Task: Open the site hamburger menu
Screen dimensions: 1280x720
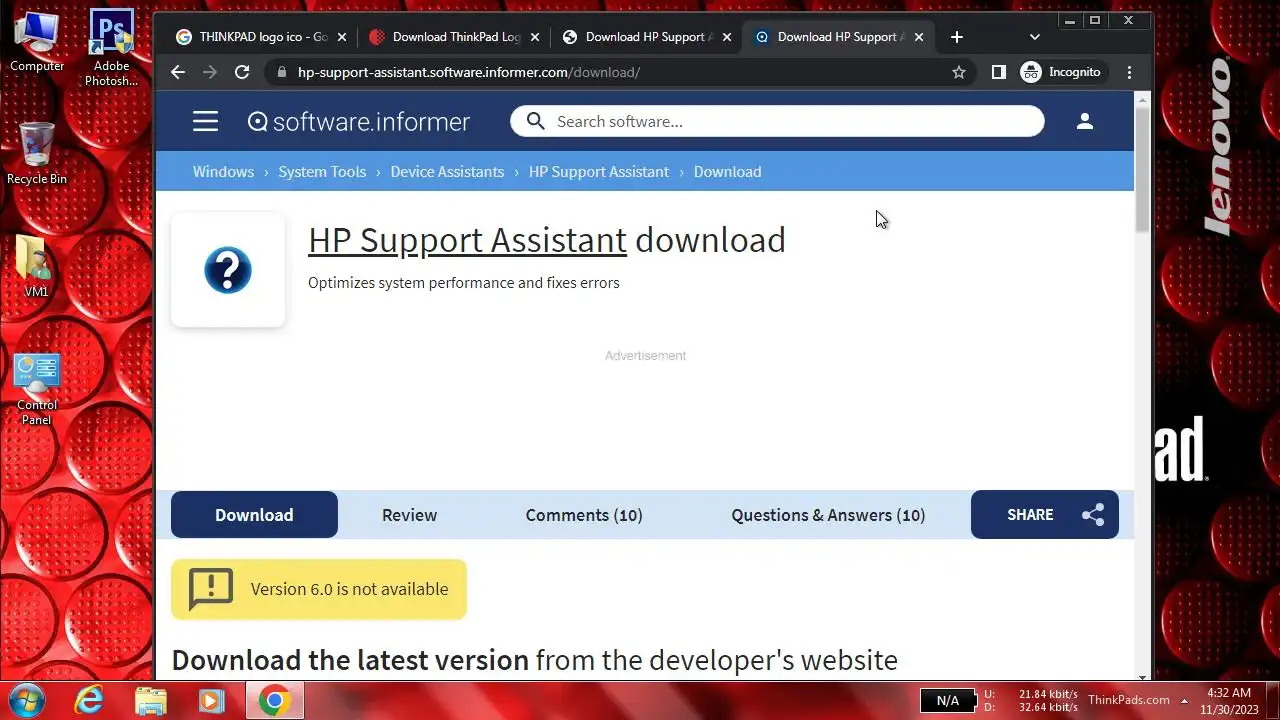Action: pos(205,122)
